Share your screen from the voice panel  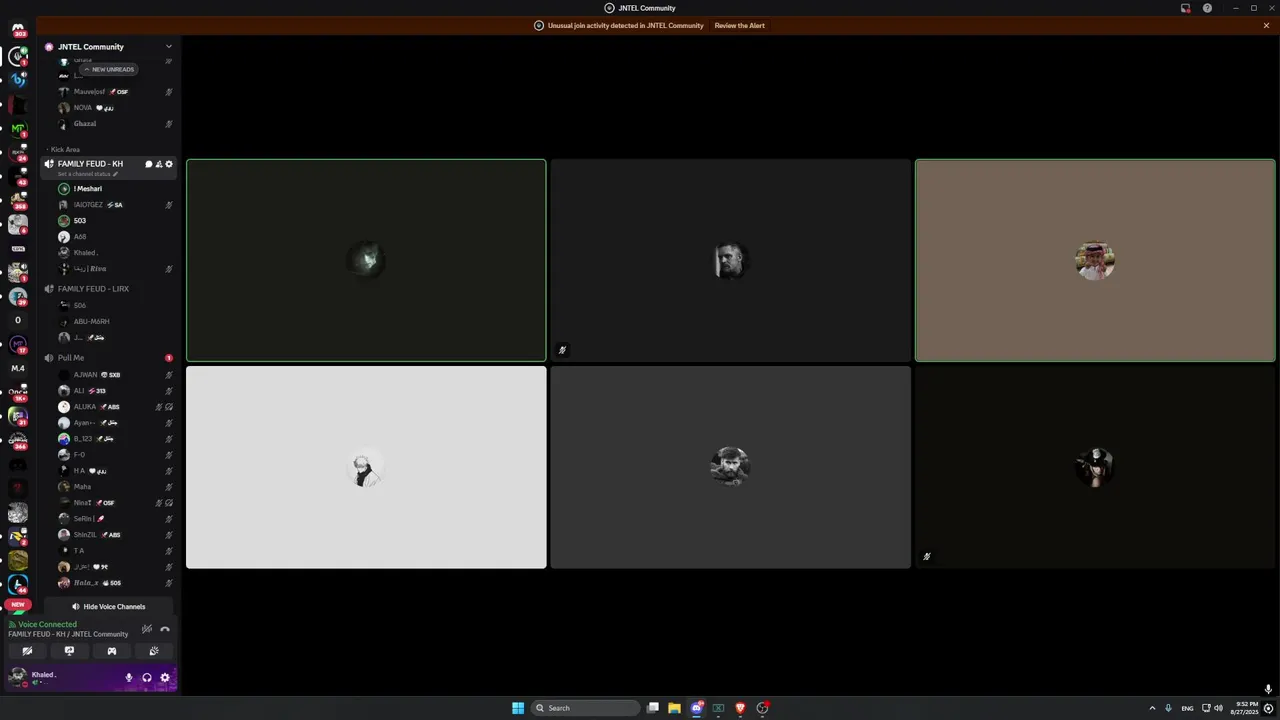pos(69,651)
